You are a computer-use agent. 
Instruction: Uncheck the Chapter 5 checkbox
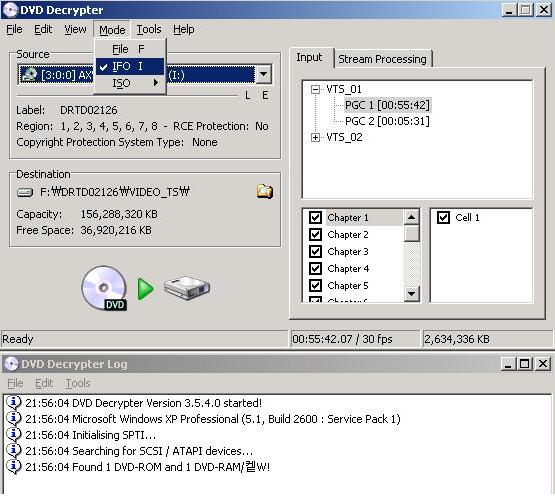[315, 285]
